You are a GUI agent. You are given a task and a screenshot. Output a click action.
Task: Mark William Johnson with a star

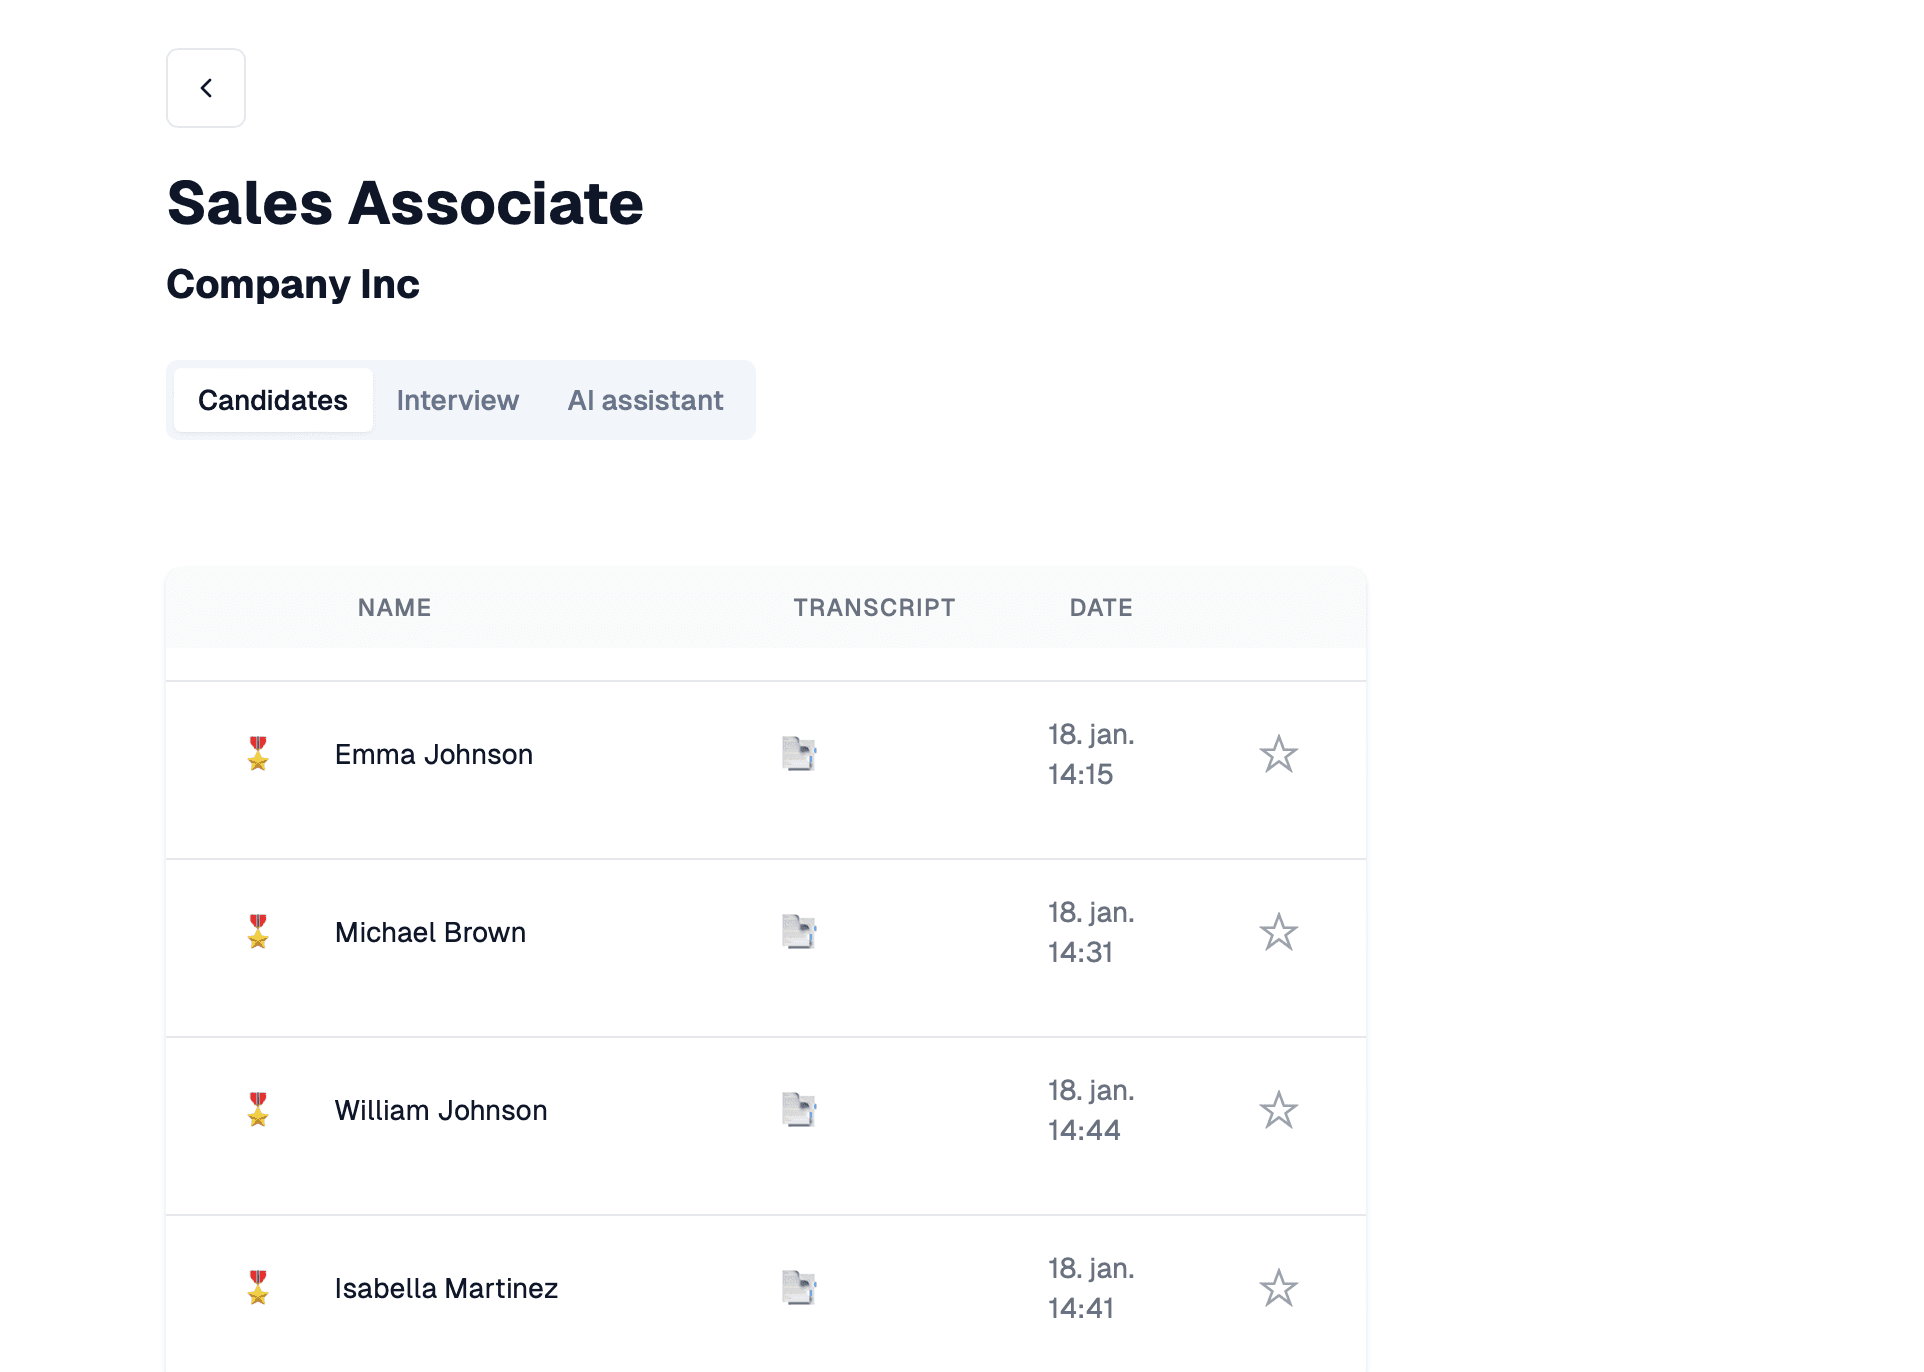[x=1280, y=1109]
